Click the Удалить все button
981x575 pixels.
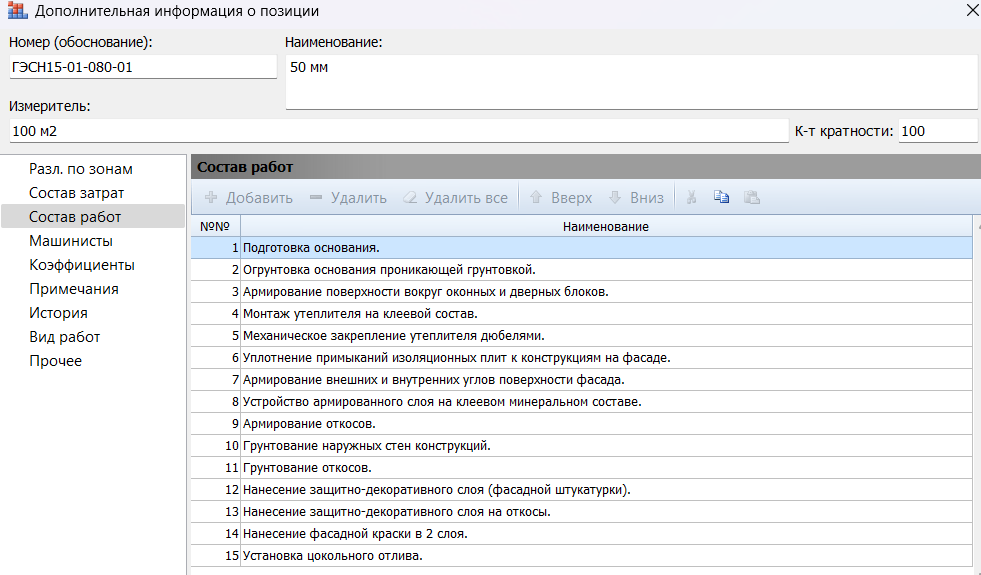point(455,198)
